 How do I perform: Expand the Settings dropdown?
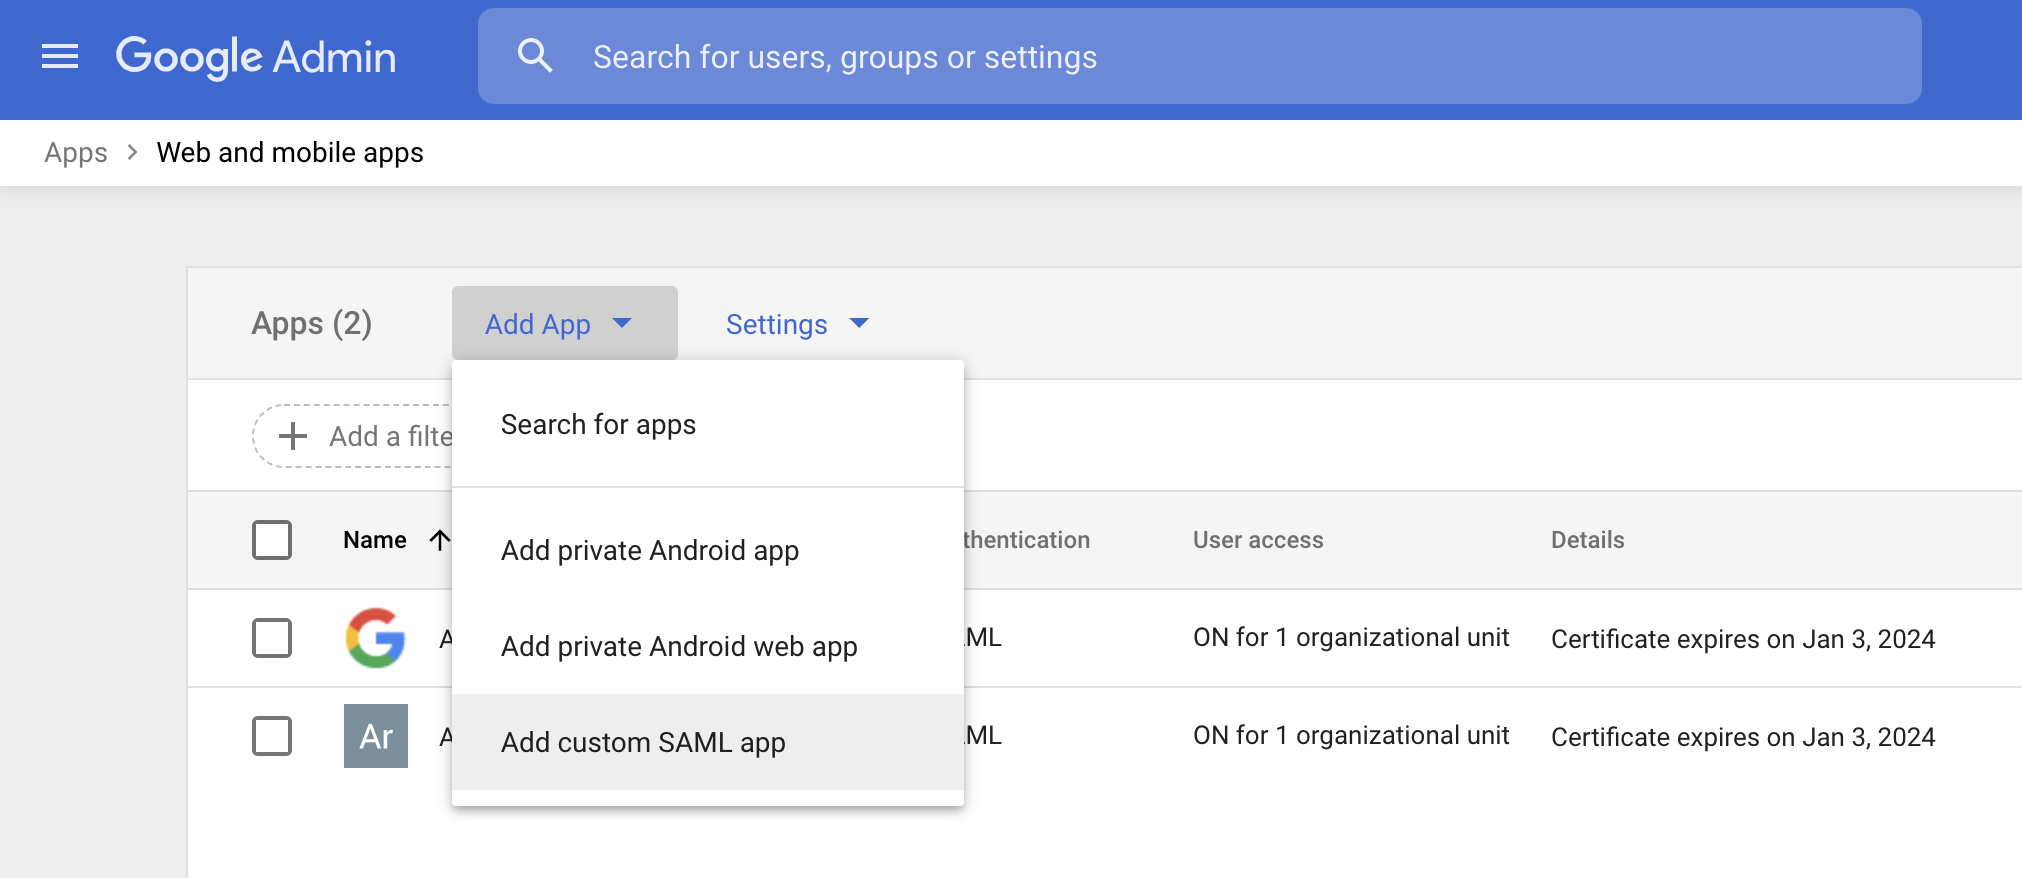pos(797,324)
